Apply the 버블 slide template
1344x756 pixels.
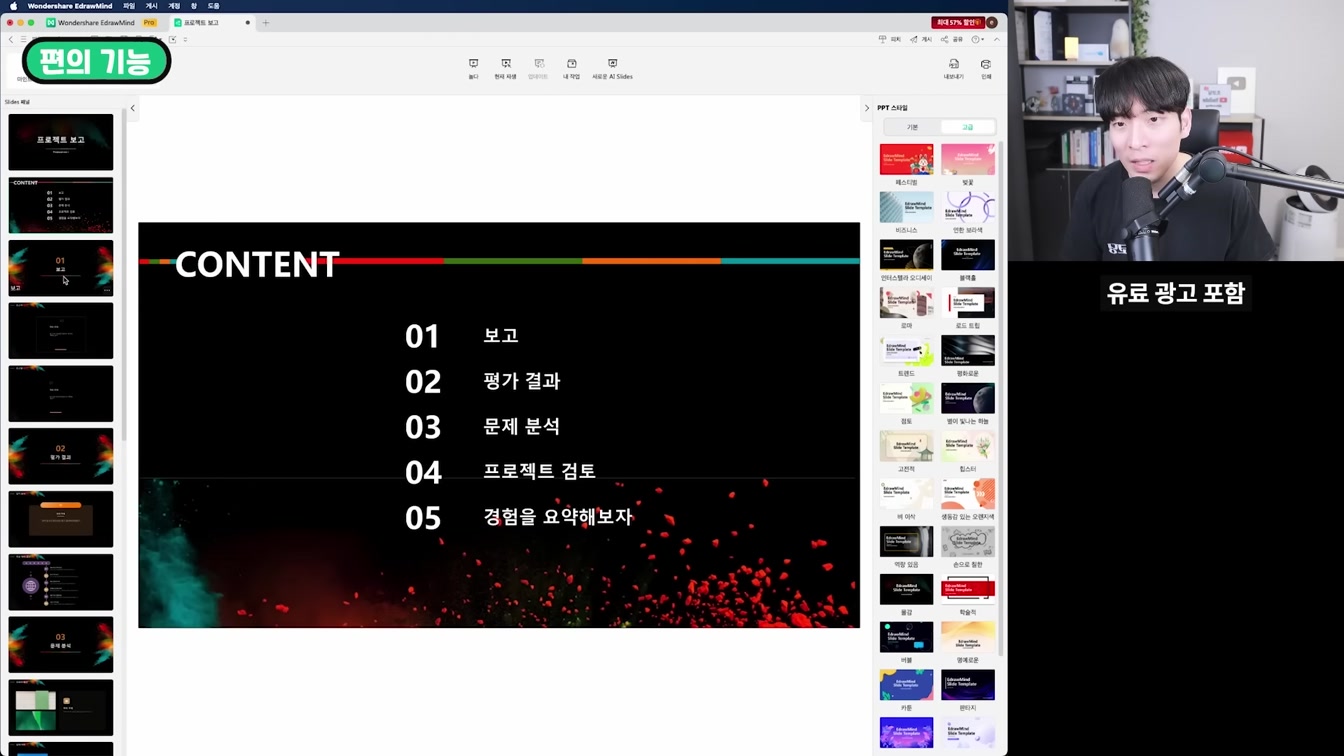point(906,637)
